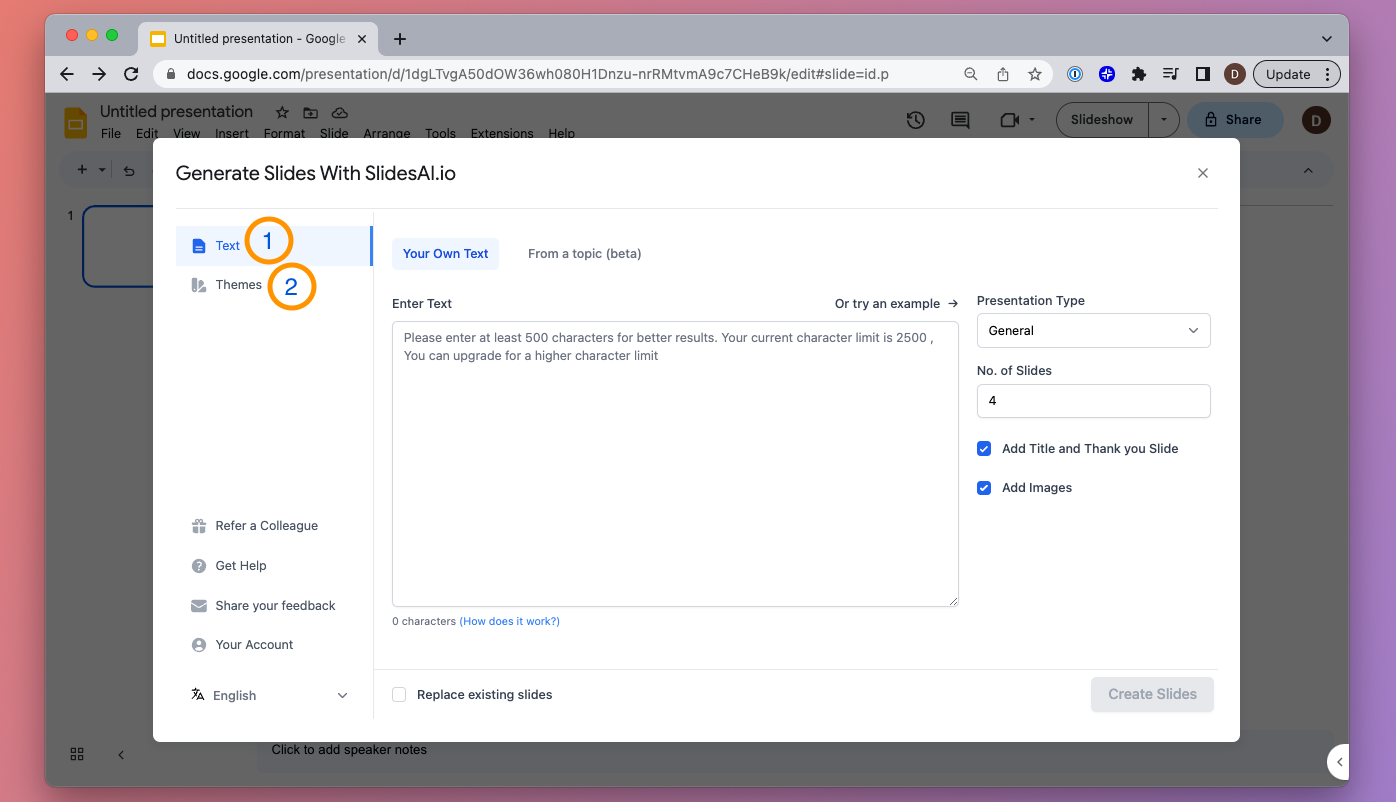Click Or try an example link

896,304
